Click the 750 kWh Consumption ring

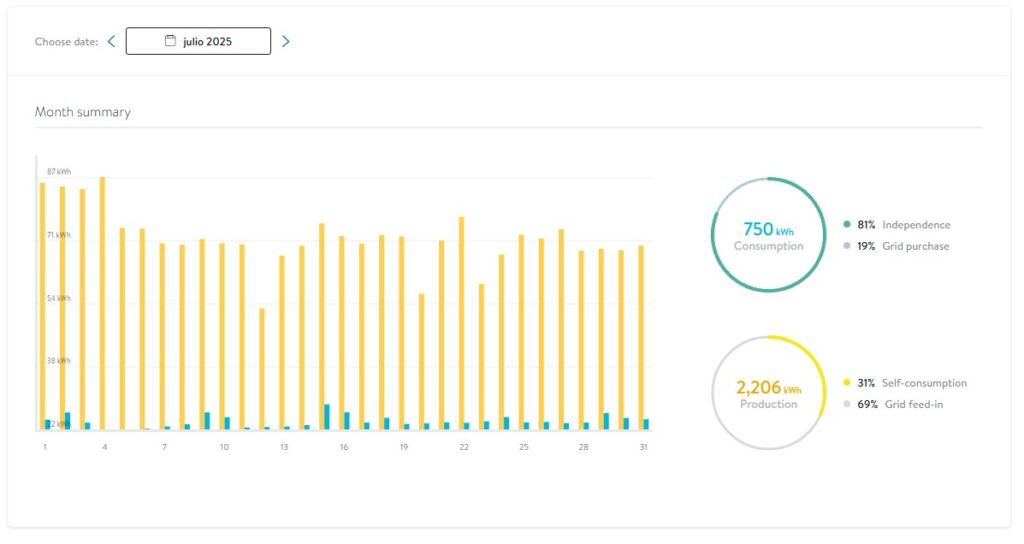[x=768, y=235]
